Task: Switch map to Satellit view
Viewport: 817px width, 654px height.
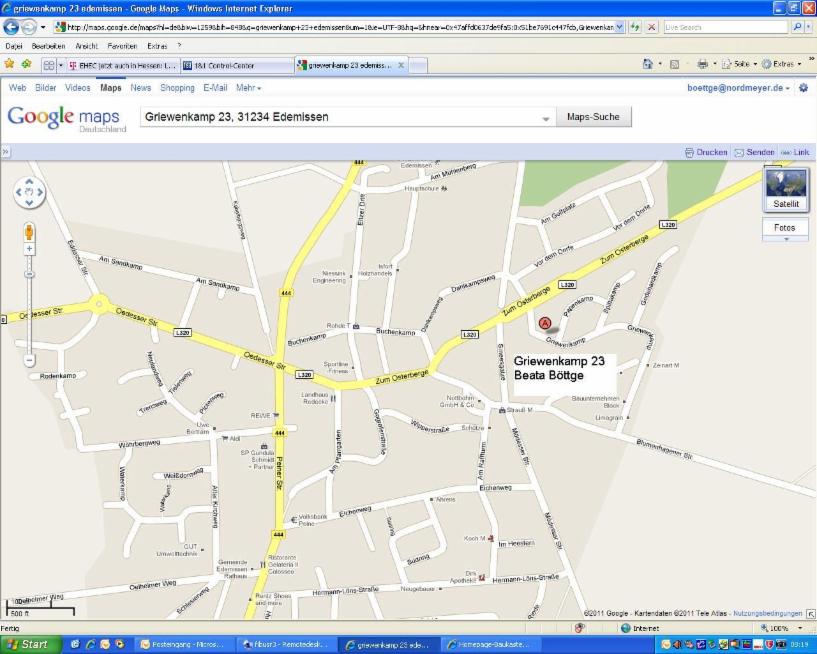Action: click(x=786, y=190)
